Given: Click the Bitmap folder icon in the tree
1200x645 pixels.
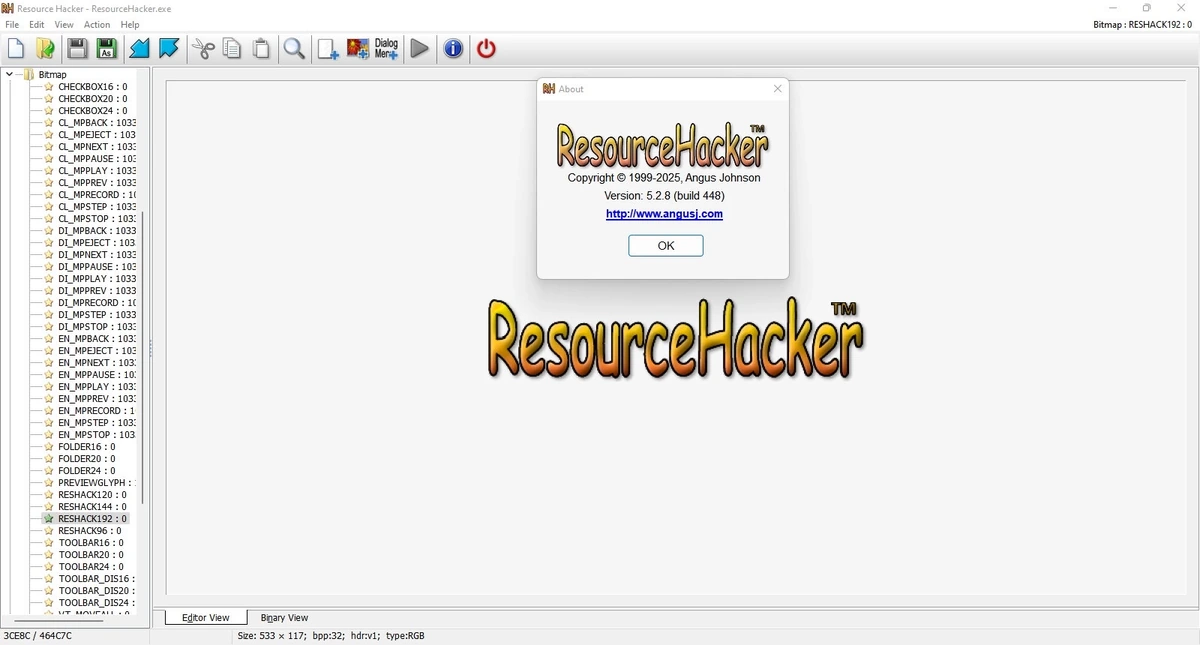Looking at the screenshot, I should pos(29,75).
